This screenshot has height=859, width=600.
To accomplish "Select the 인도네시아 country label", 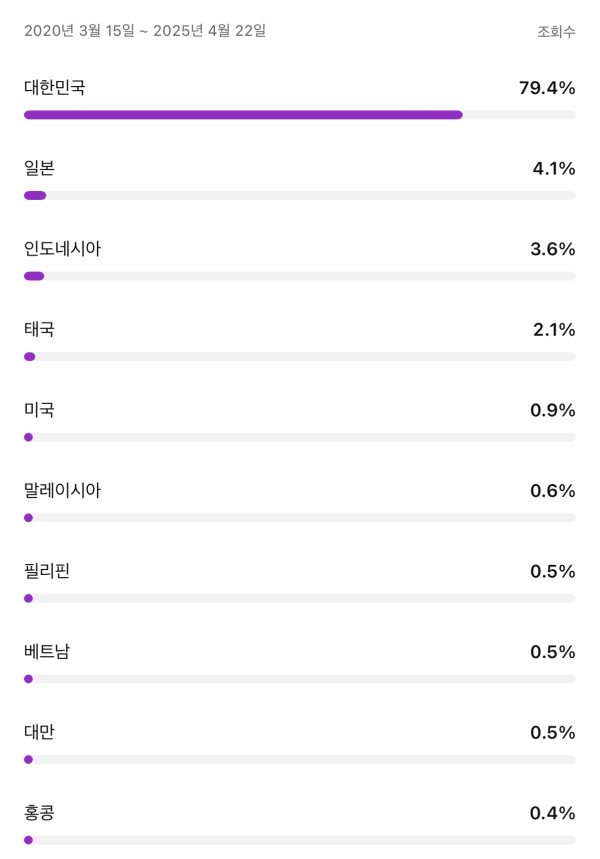I will click(62, 249).
